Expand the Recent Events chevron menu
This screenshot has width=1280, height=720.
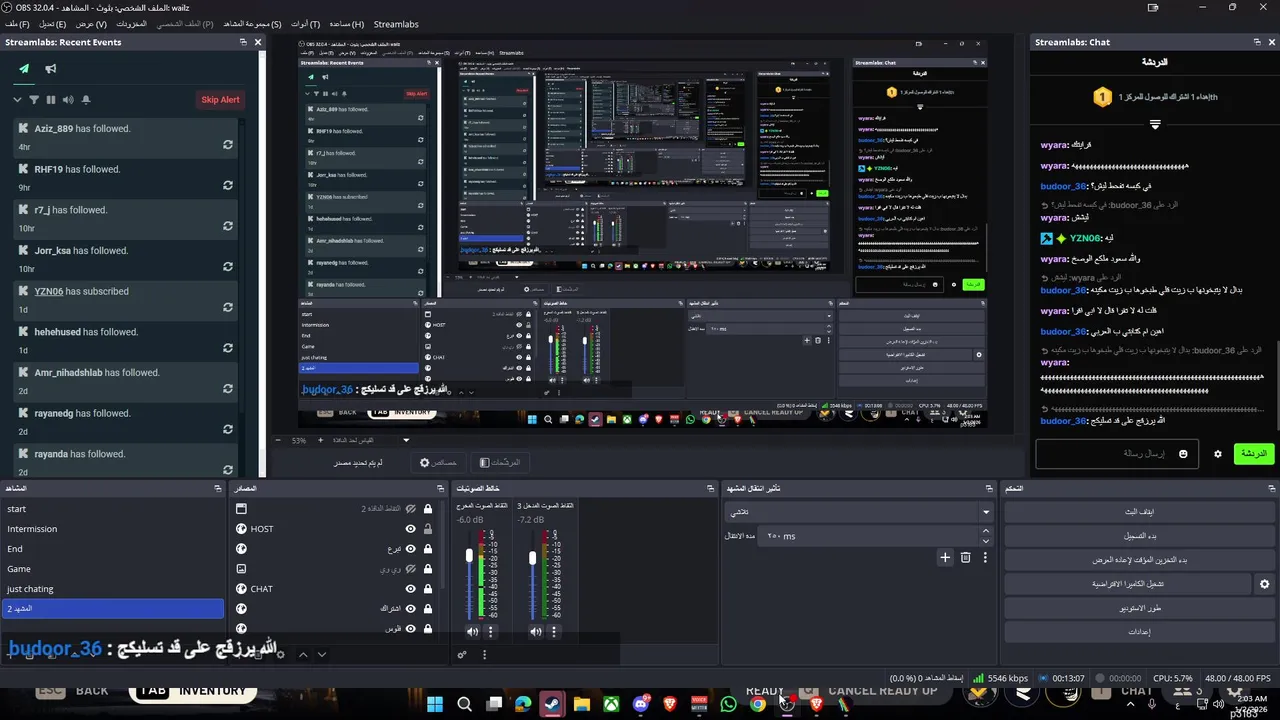point(17,100)
